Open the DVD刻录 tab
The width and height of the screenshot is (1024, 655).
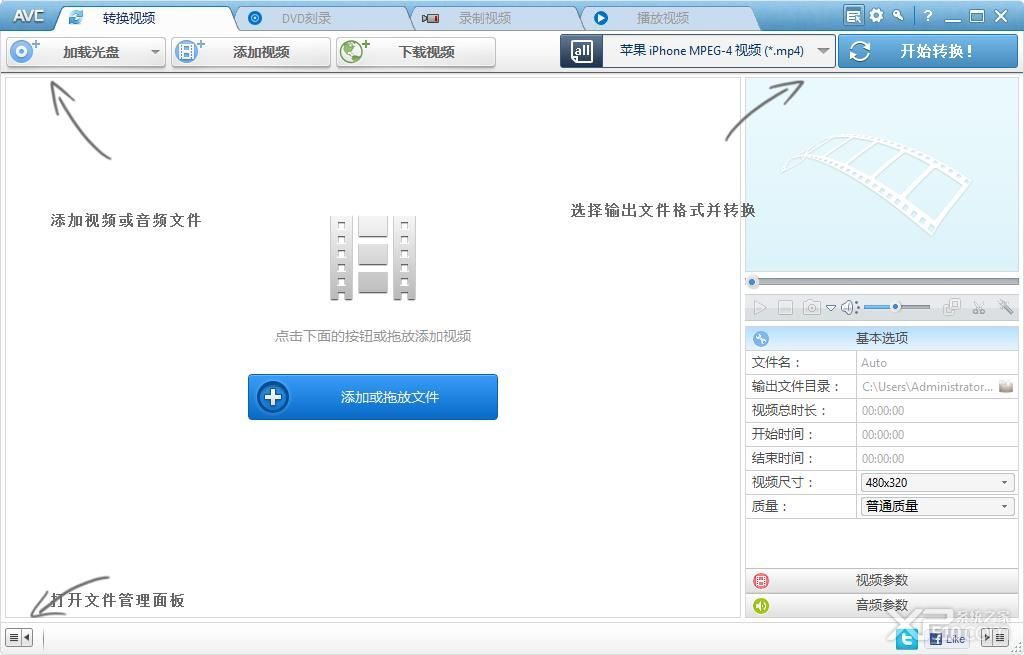323,18
